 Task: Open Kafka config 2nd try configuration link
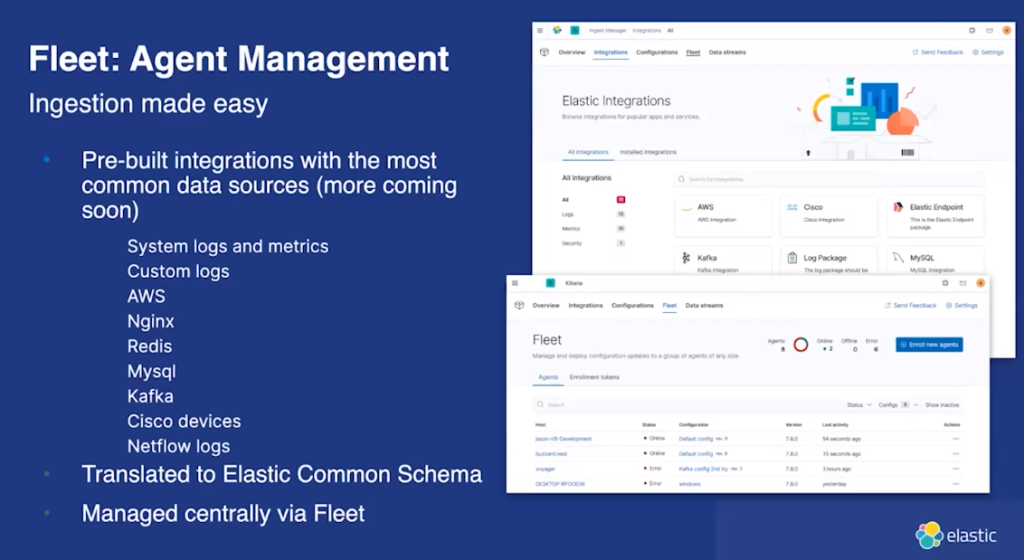[704, 469]
